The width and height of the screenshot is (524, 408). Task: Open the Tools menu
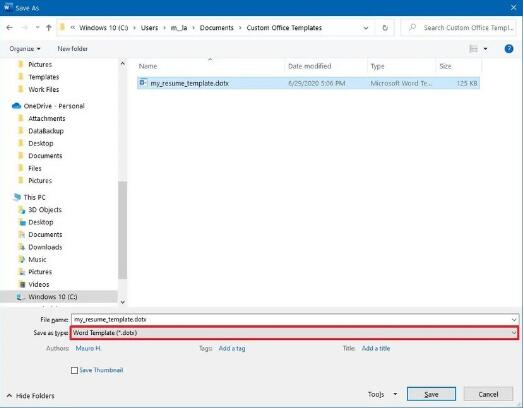[x=382, y=394]
